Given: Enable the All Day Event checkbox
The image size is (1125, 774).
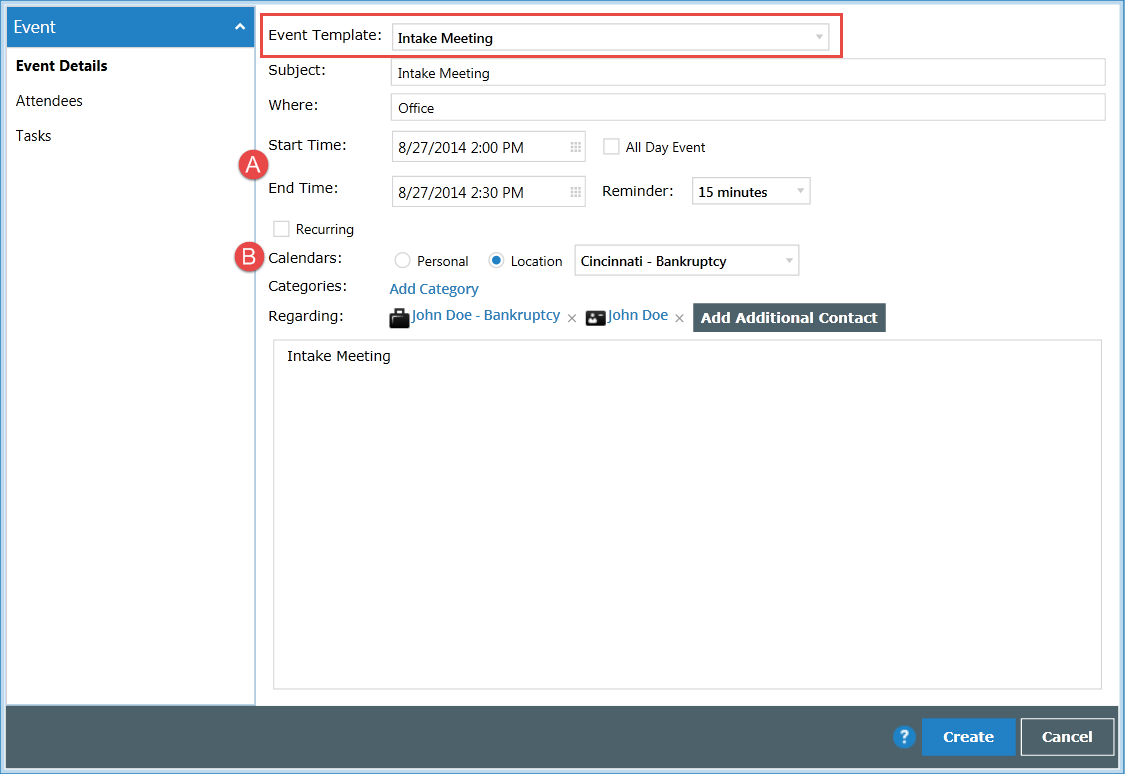Looking at the screenshot, I should 611,147.
